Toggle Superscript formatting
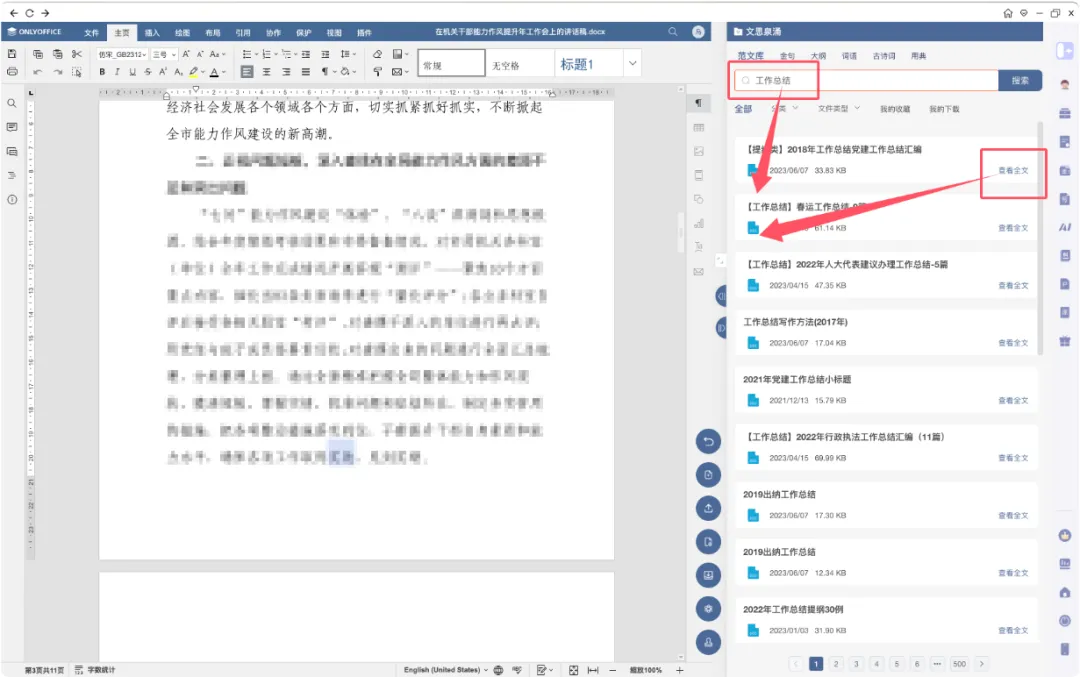Image resolution: width=1080 pixels, height=677 pixels. 163,72
